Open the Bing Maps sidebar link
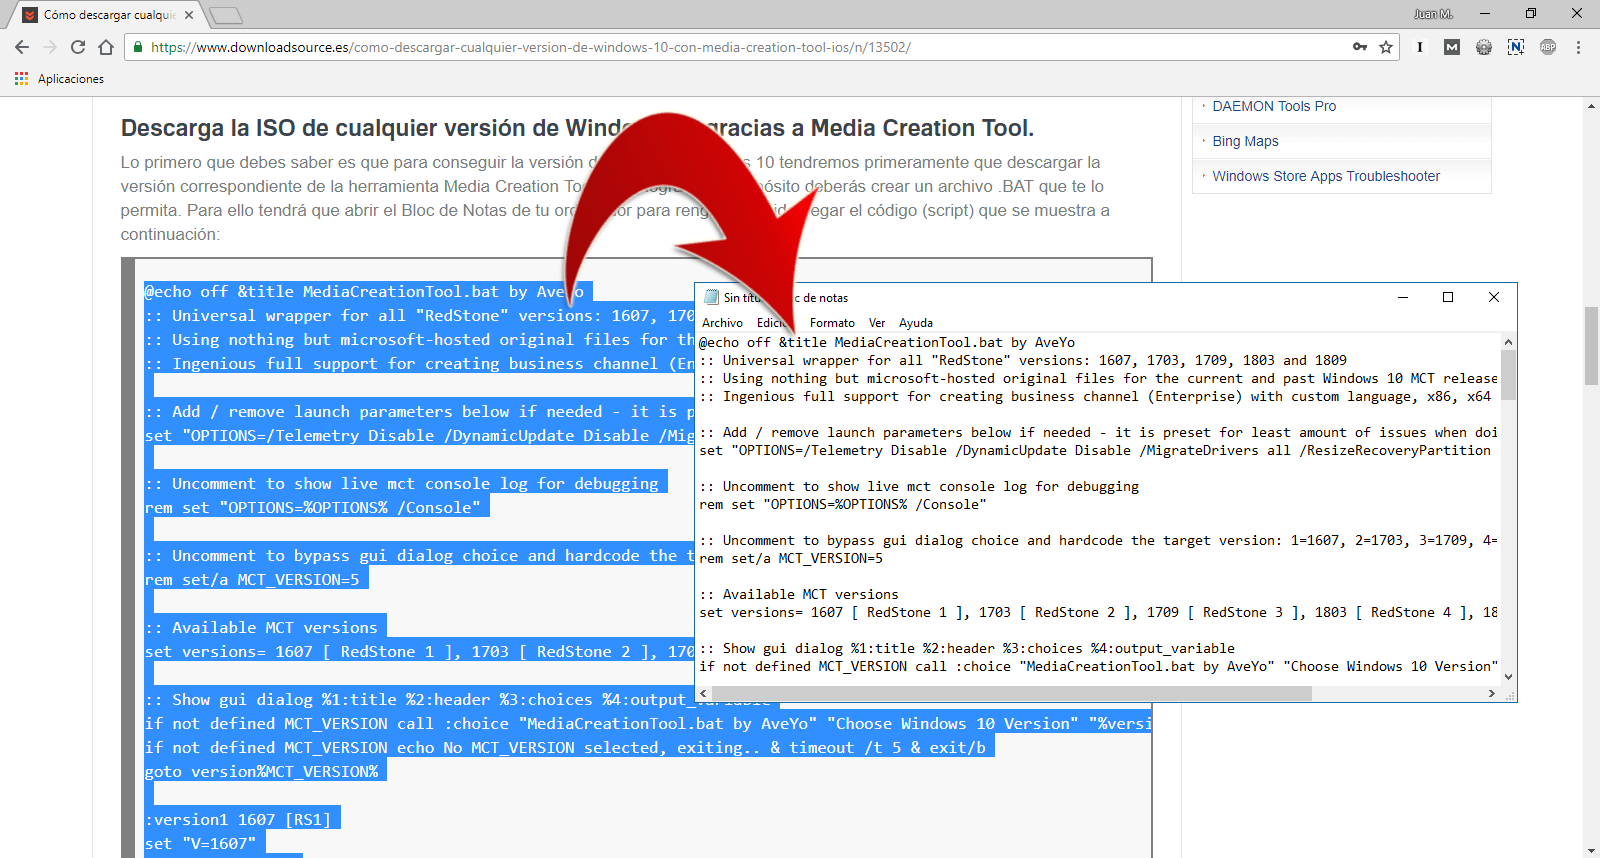 1245,141
